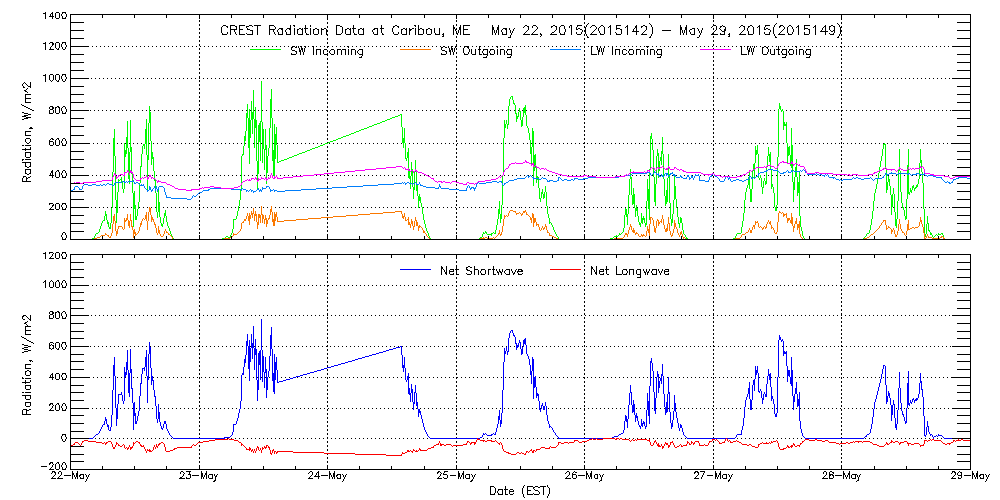Select the SW Outgoing legend entry
Screen dimensions: 1000x500
476,51
